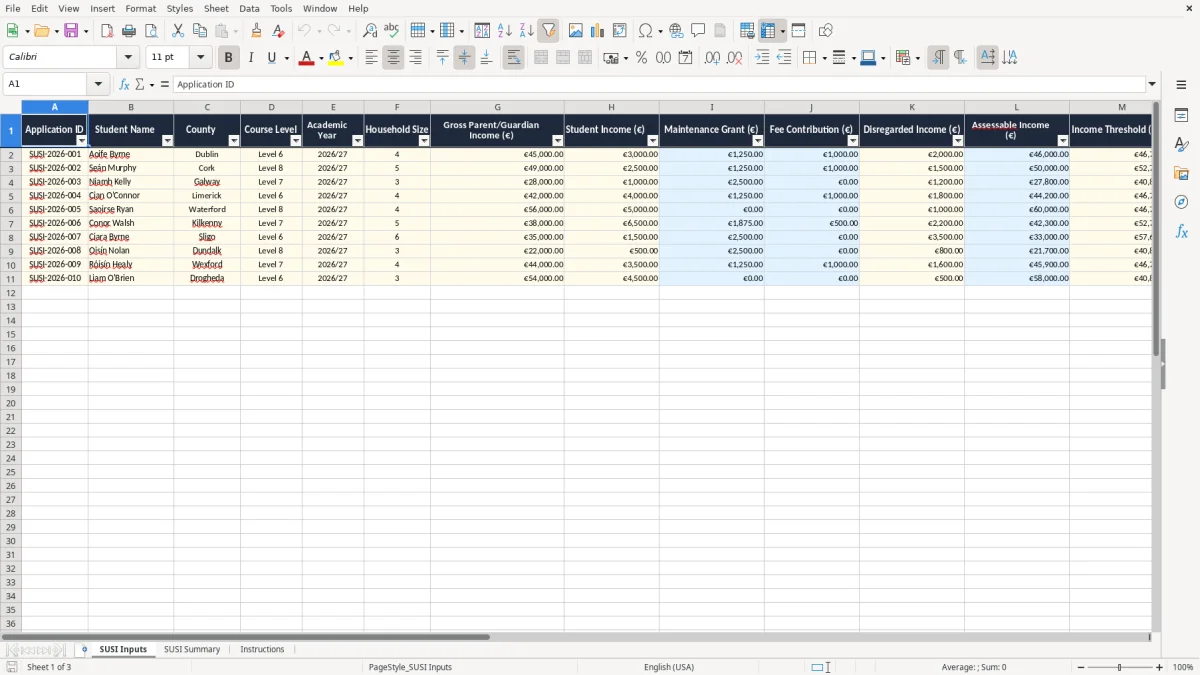Click zoom in plus button
The height and width of the screenshot is (675, 1200).
coord(1160,667)
